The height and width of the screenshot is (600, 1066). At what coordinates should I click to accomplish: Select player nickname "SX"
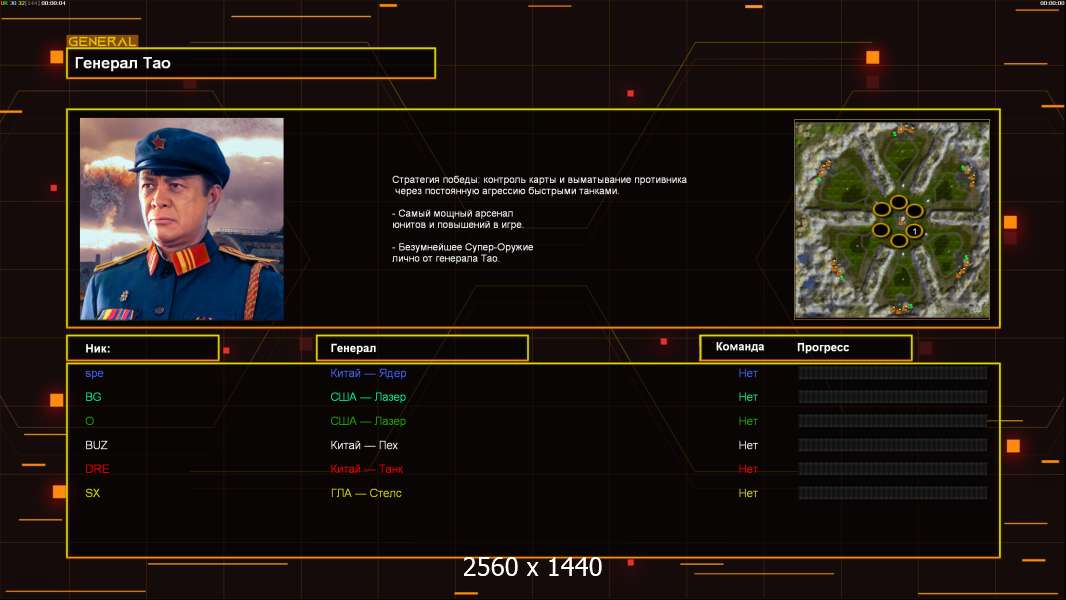[x=92, y=493]
